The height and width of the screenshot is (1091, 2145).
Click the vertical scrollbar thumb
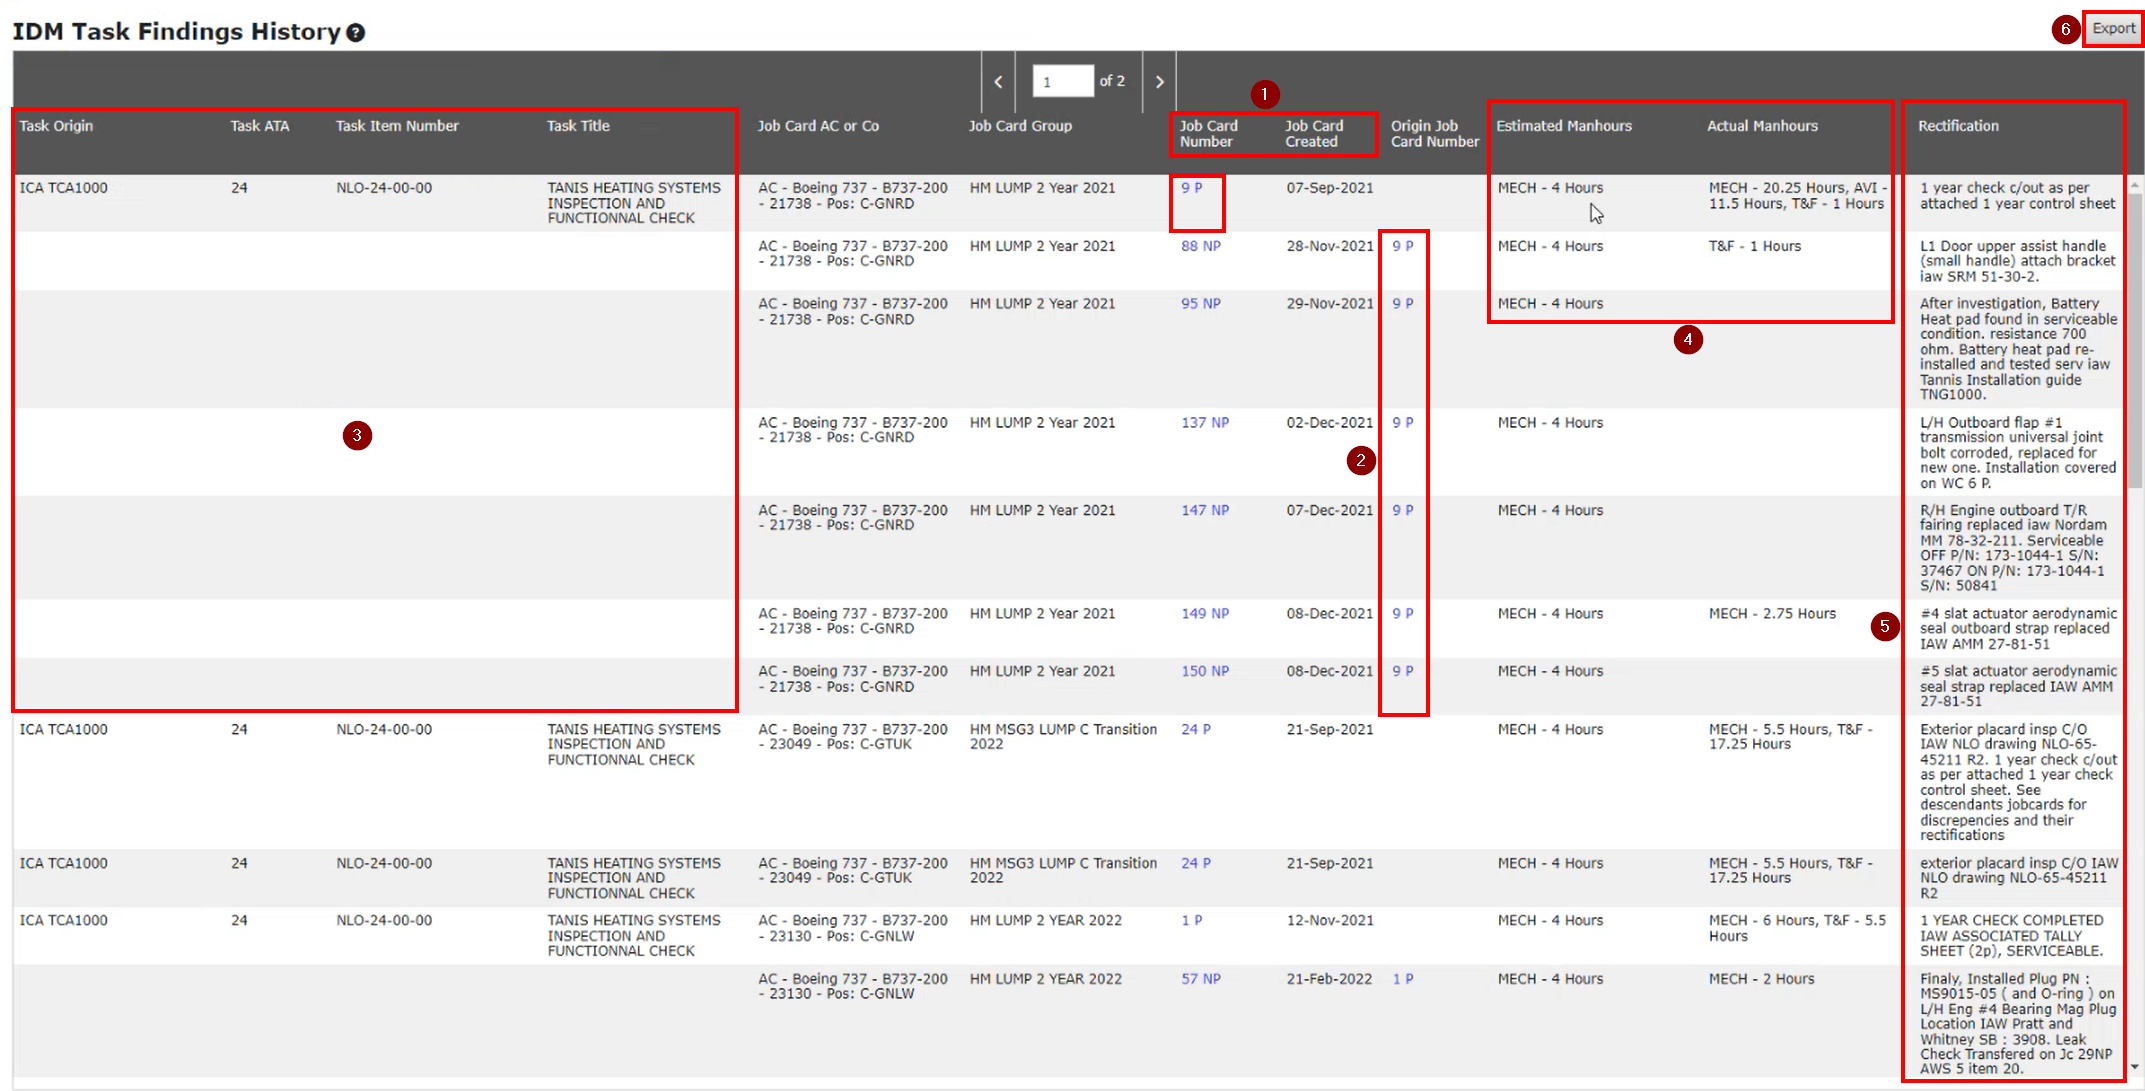(x=2135, y=340)
